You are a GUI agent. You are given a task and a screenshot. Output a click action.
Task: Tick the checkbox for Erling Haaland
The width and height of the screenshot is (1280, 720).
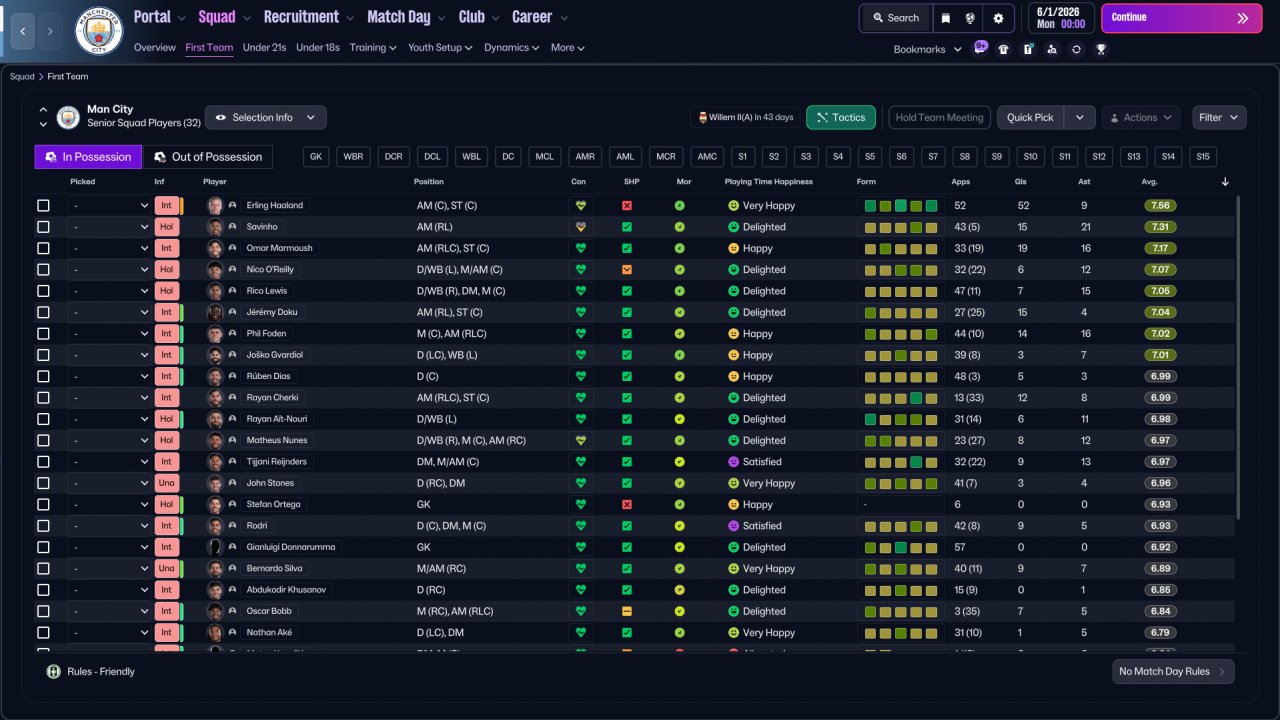pos(43,206)
